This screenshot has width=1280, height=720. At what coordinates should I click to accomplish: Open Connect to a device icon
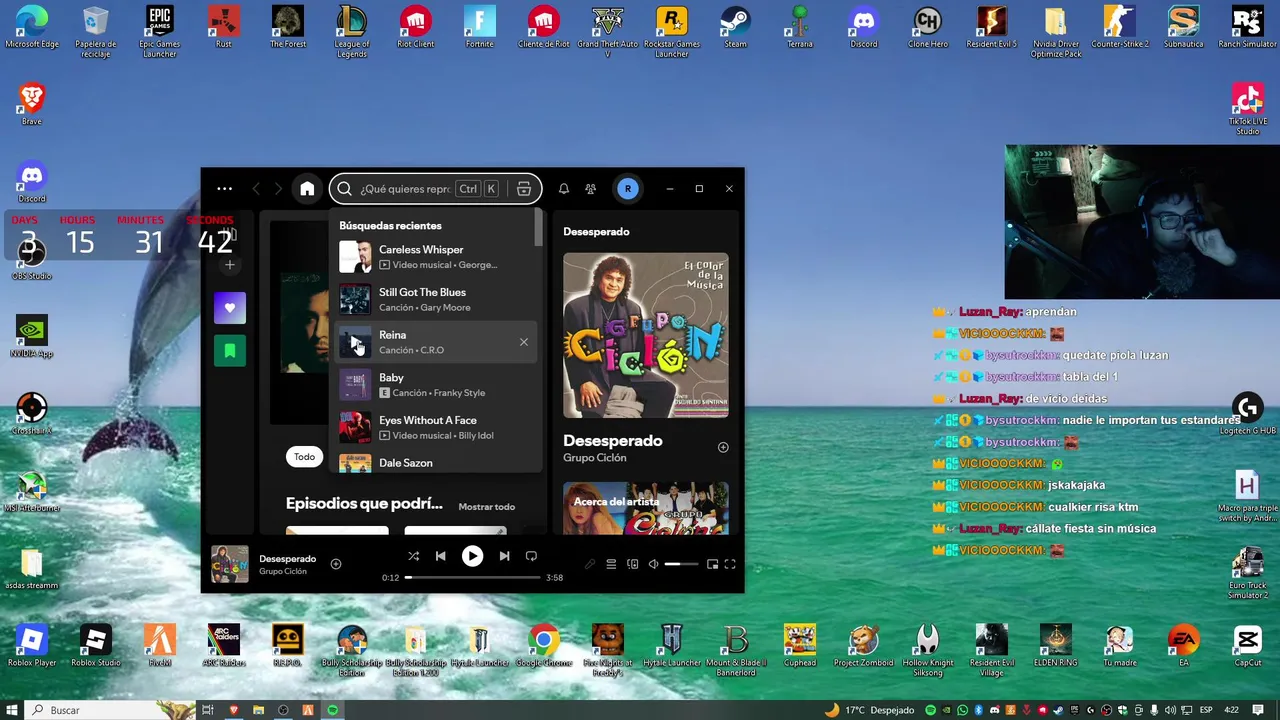(x=632, y=564)
